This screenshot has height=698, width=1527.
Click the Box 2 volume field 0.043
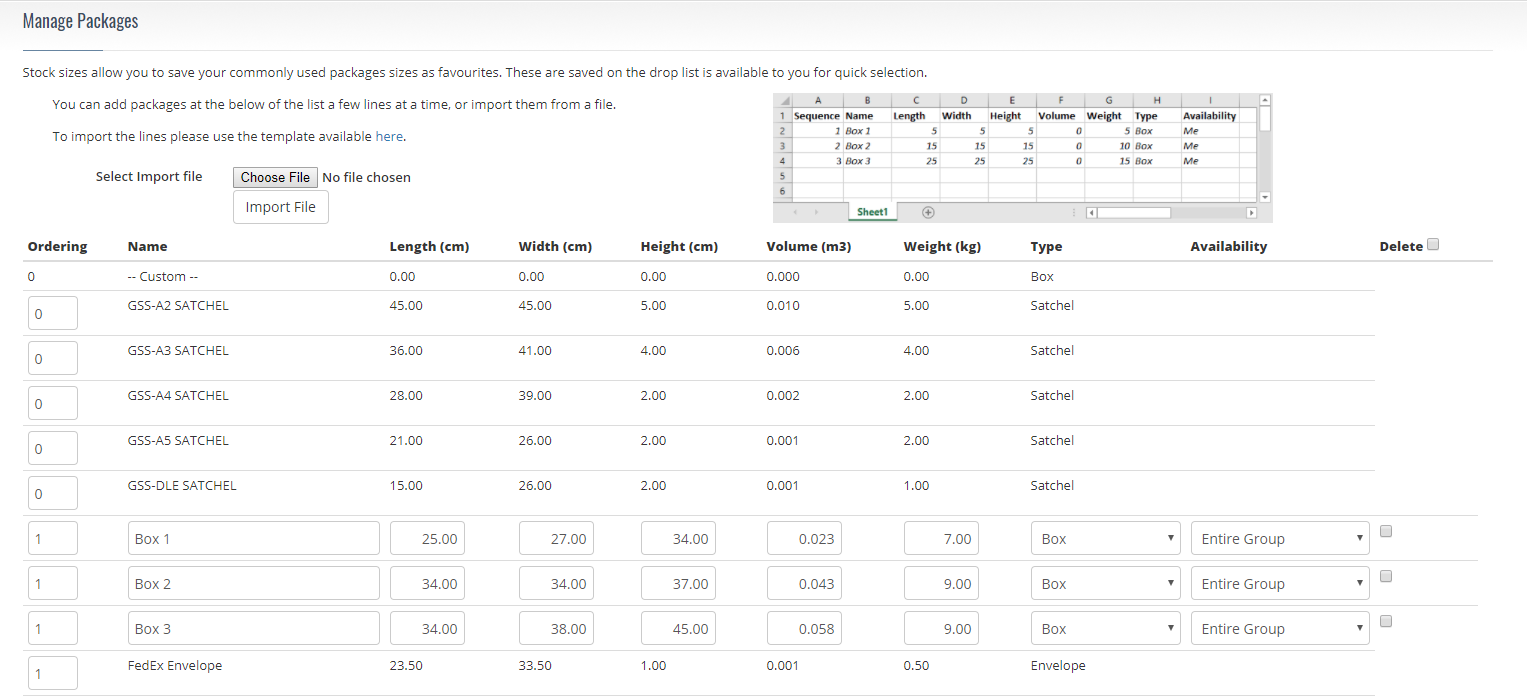[x=804, y=583]
